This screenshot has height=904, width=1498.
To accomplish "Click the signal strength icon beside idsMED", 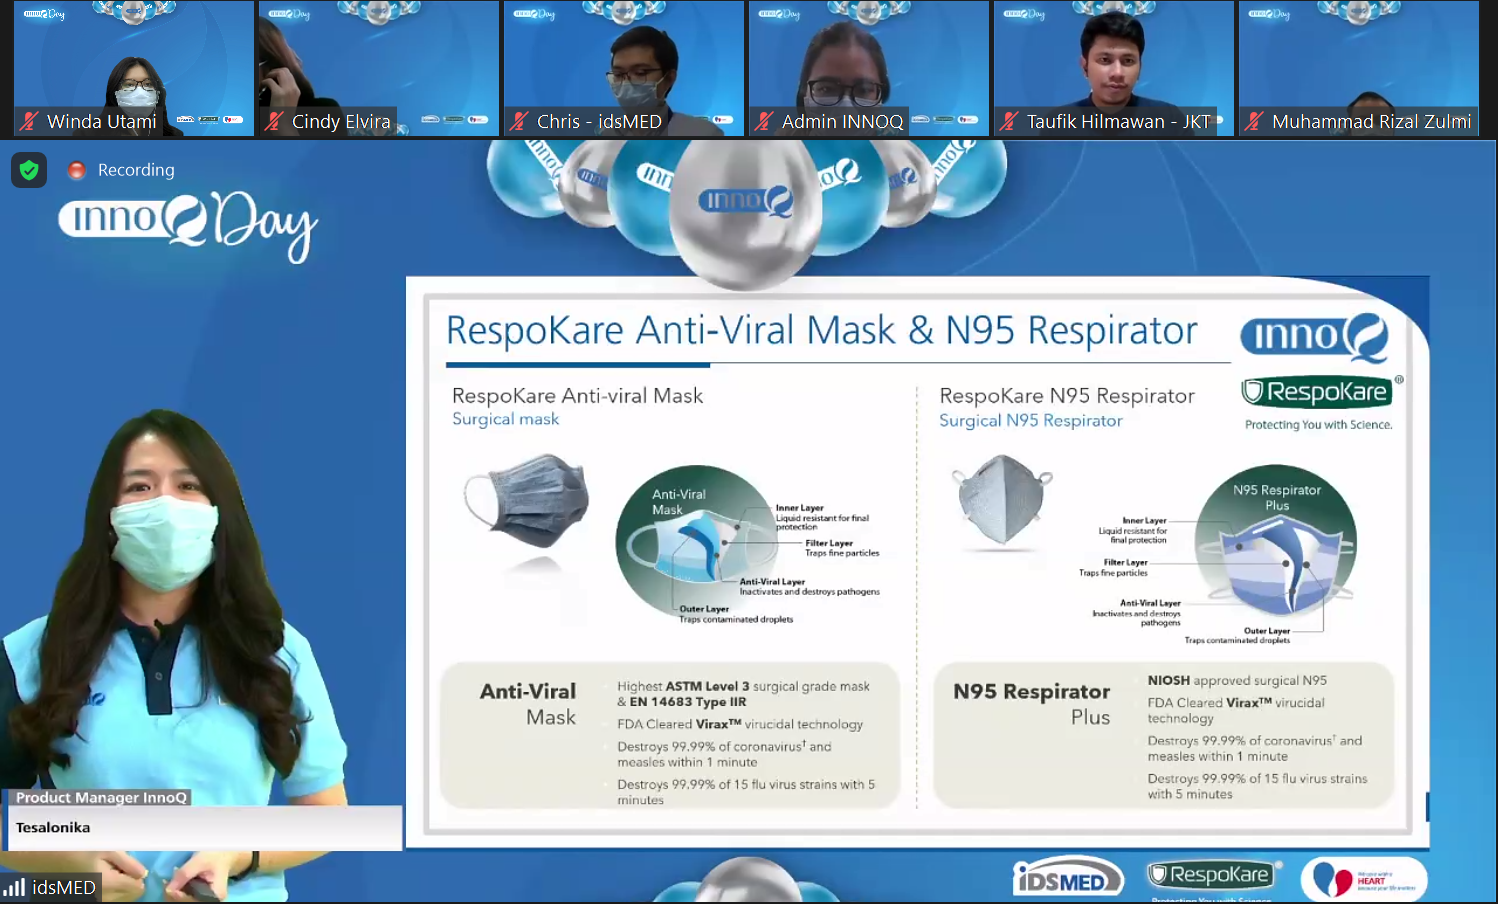I will click(x=14, y=887).
